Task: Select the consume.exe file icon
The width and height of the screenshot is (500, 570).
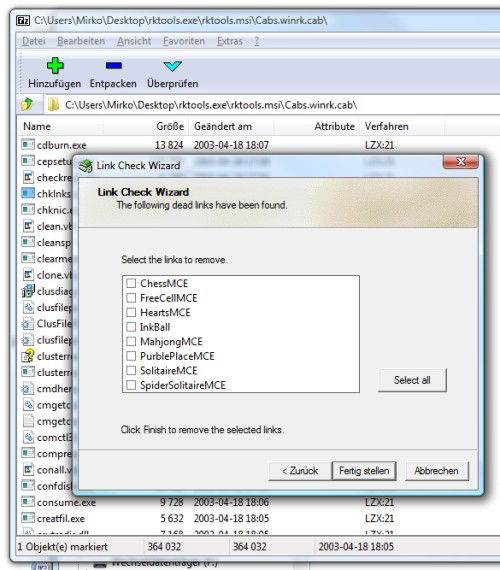Action: point(28,502)
